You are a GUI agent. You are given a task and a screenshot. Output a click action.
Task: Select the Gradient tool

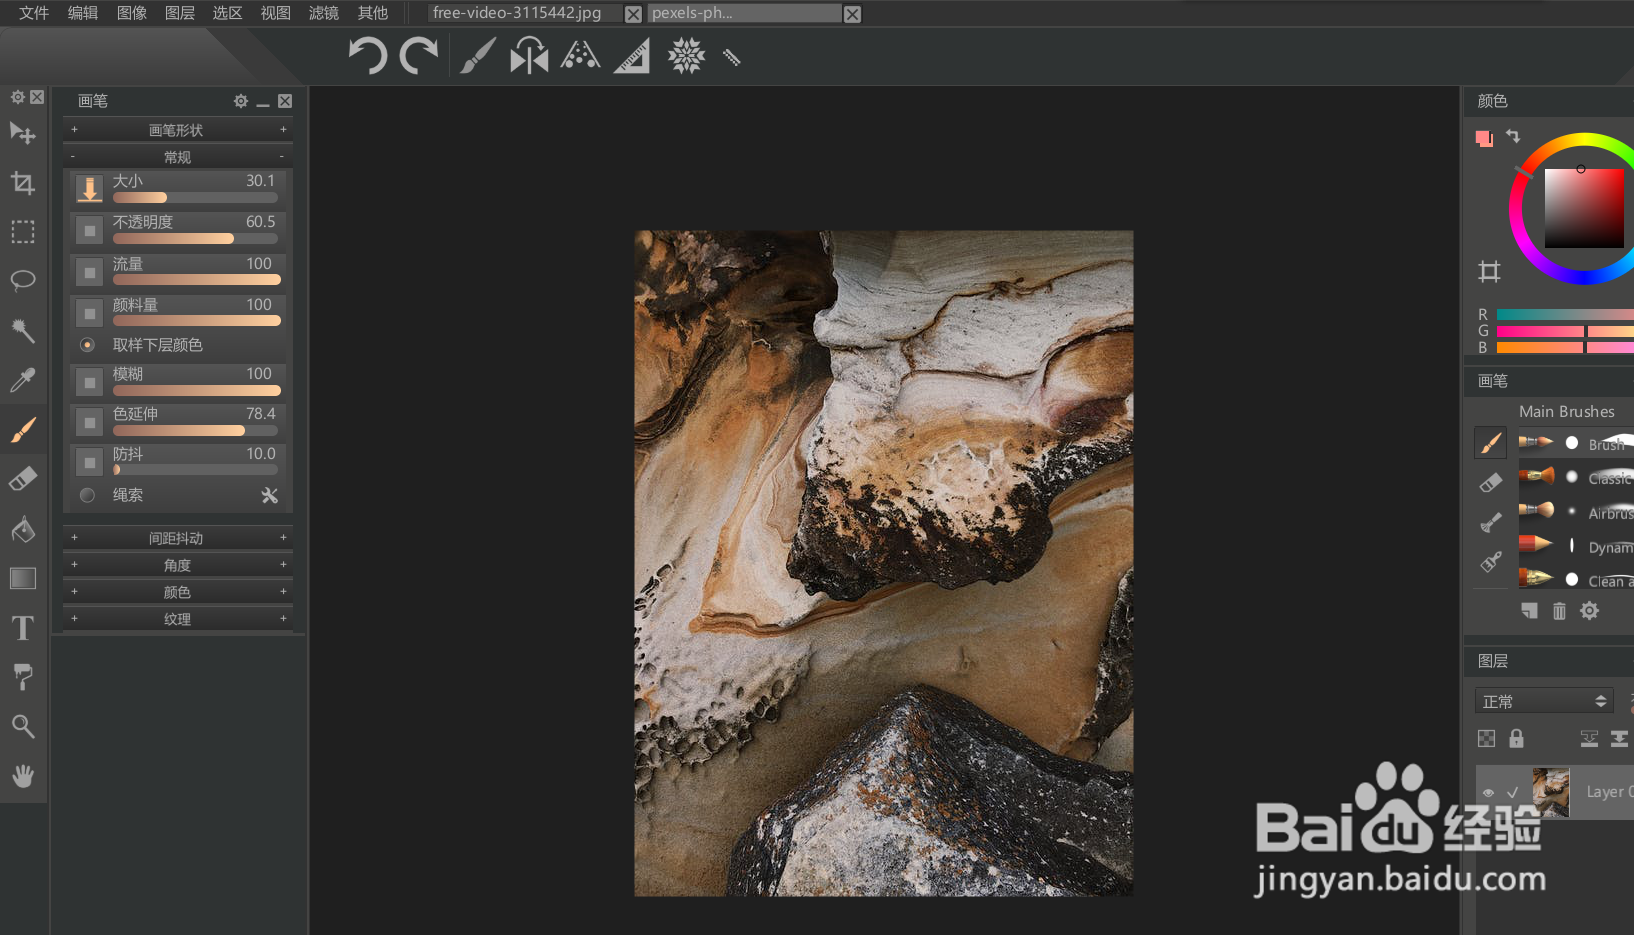pyautogui.click(x=23, y=578)
